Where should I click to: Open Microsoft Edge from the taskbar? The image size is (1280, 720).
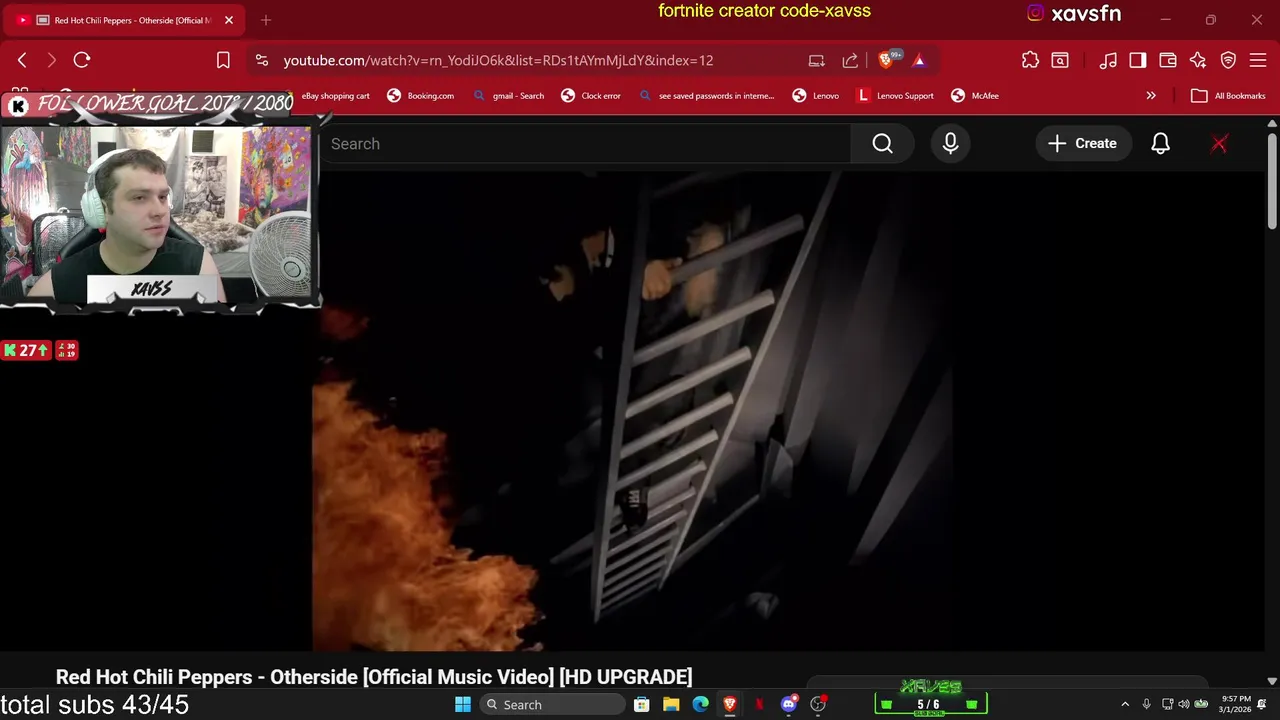click(x=700, y=705)
